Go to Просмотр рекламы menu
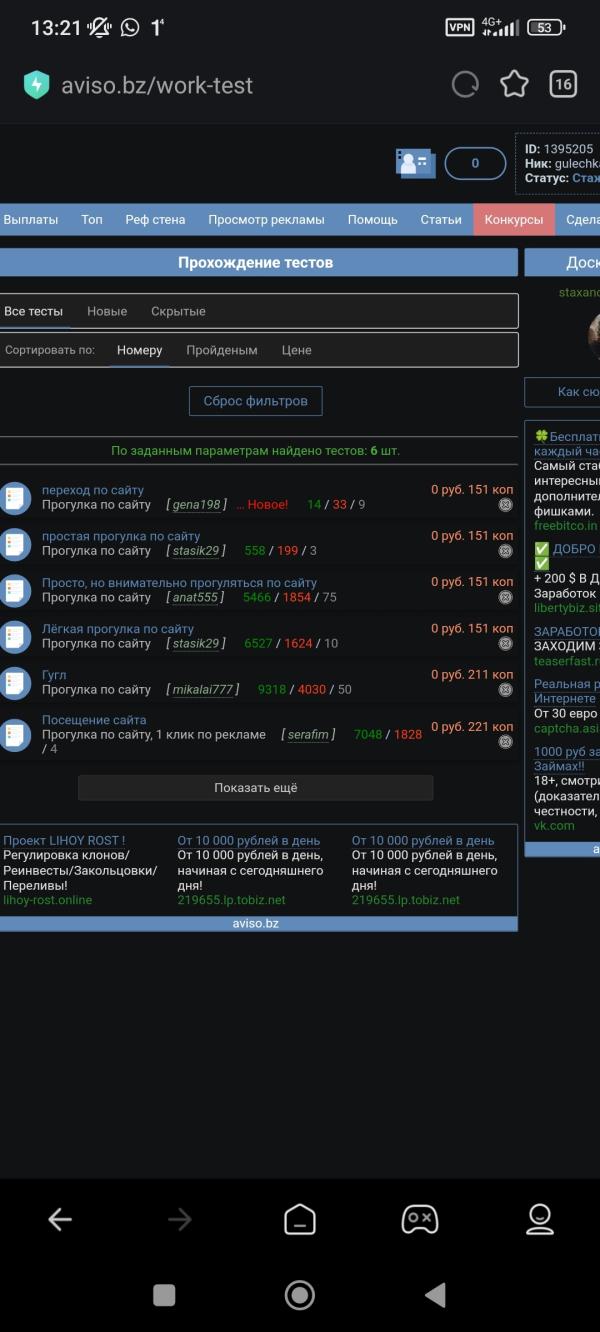 [266, 220]
